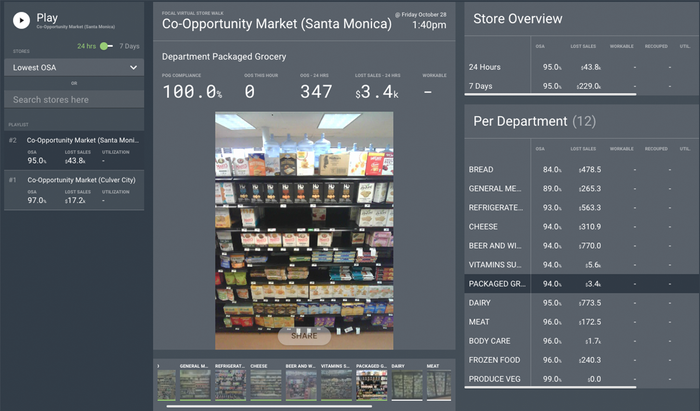Click the OSA header in Store Overview
Screen dimensions: 700x411
pyautogui.click(x=540, y=46)
